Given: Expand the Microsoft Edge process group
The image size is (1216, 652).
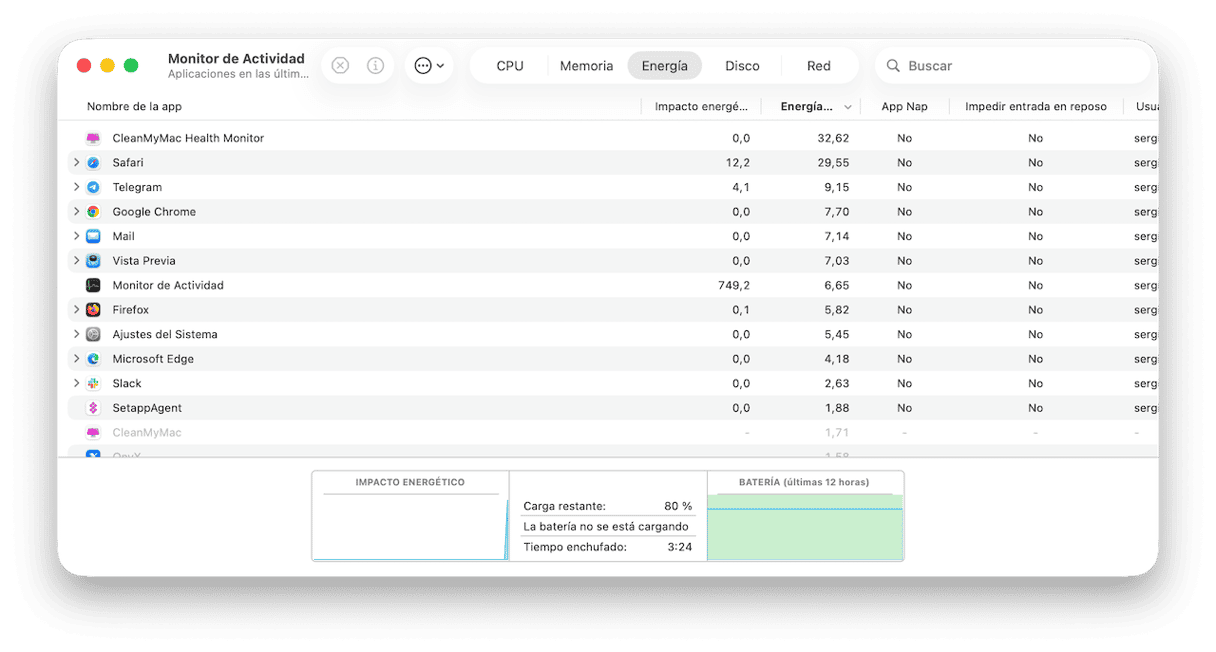Looking at the screenshot, I should [76, 358].
